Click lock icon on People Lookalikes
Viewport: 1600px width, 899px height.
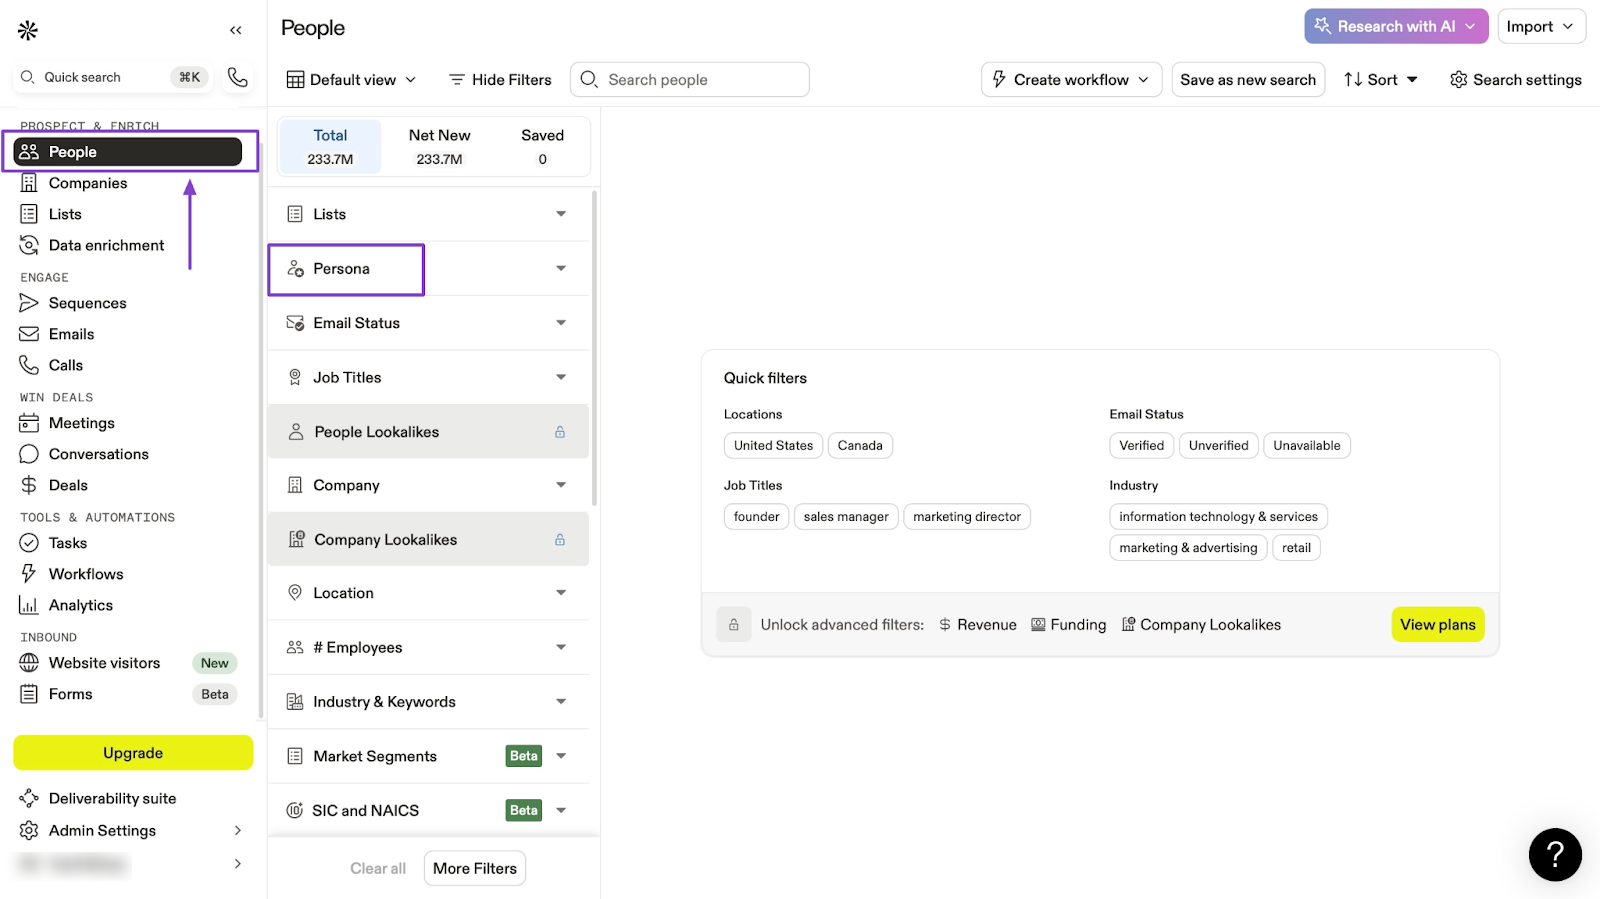click(x=560, y=432)
